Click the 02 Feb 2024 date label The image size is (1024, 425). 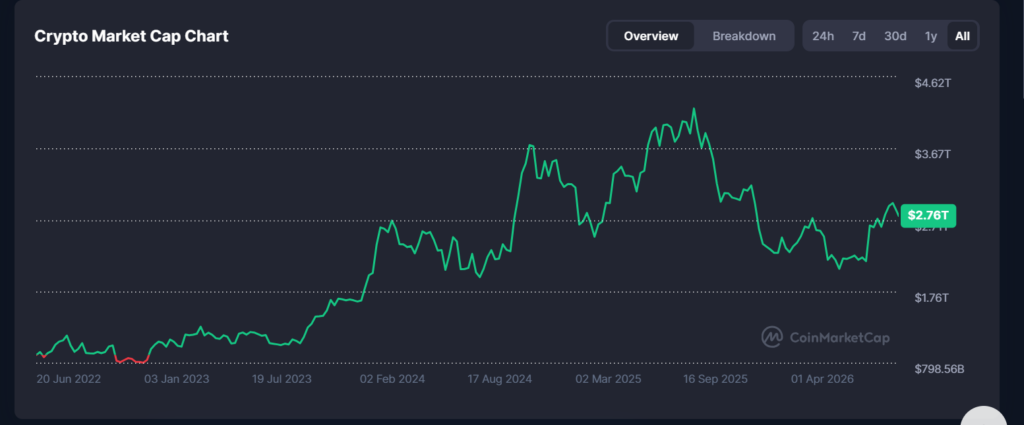point(392,379)
